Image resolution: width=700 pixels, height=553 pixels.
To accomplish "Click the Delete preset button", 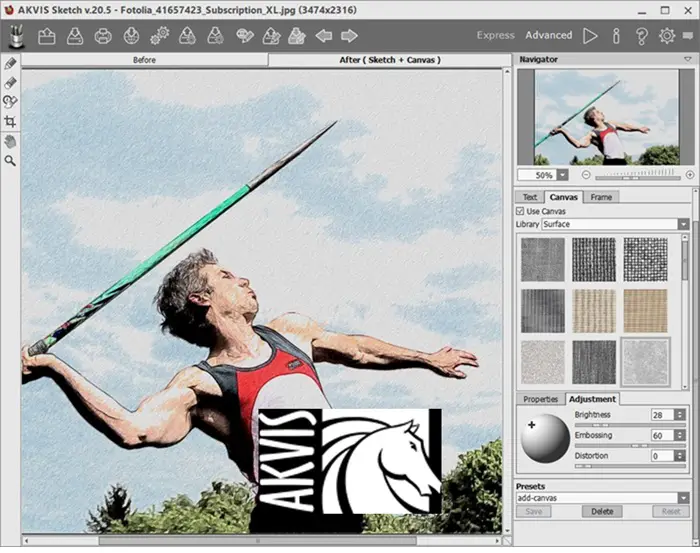I will [x=602, y=511].
